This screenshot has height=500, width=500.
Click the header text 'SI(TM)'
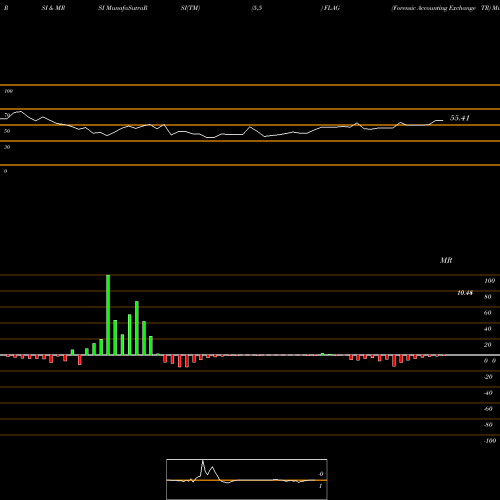pyautogui.click(x=190, y=8)
